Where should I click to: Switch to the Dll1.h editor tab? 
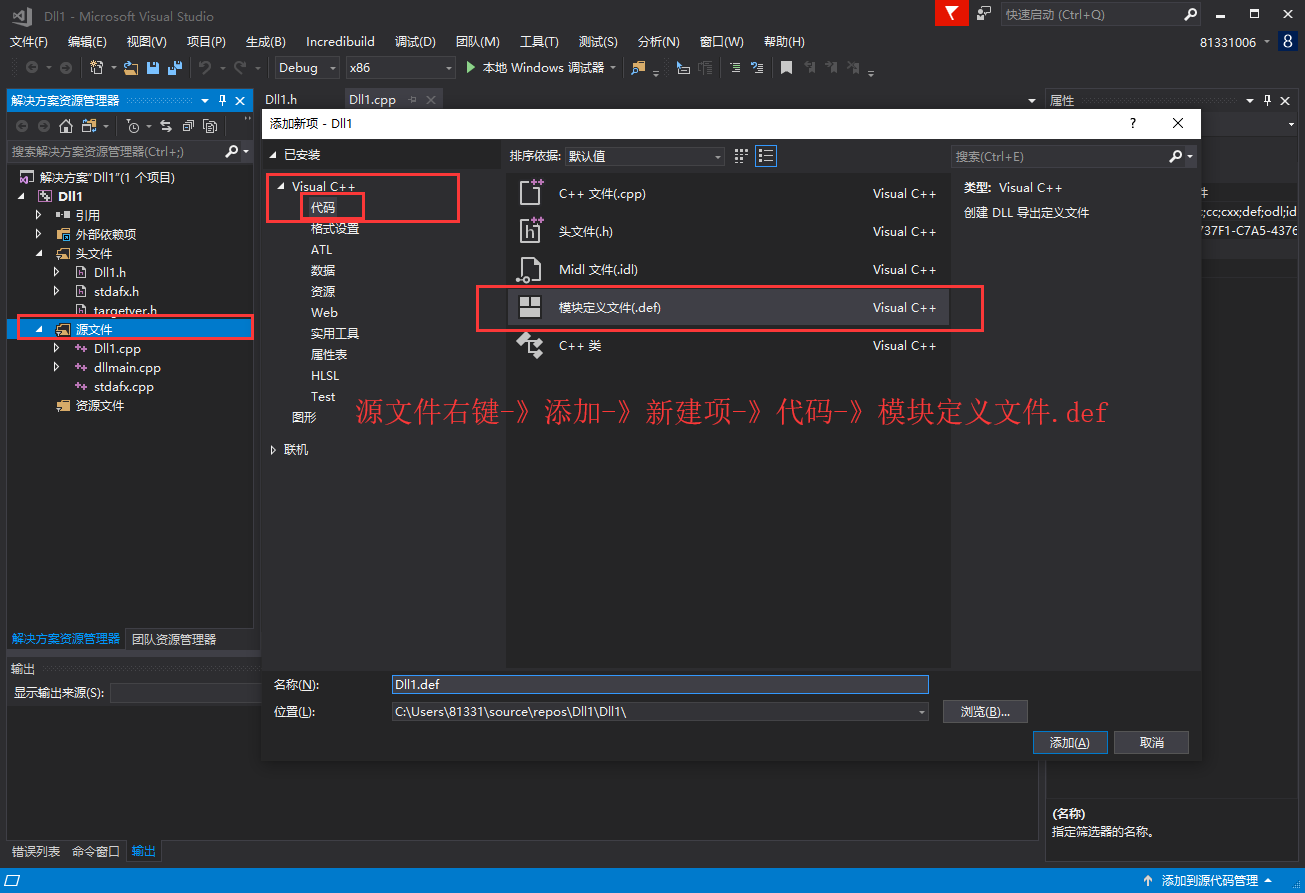(x=281, y=100)
